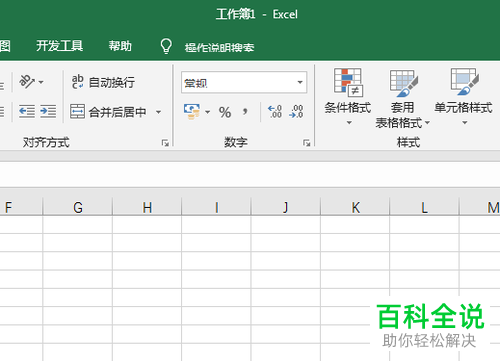Screen dimensions: 500x361
Task: Click decrease decimal icon
Action: (296, 111)
